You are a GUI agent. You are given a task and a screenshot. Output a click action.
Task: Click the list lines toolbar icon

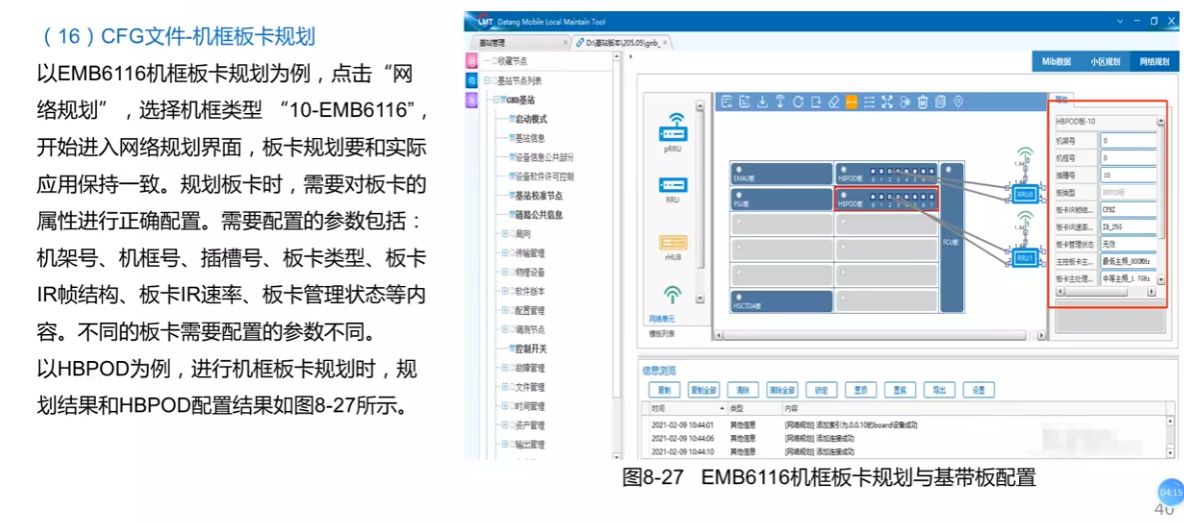tap(869, 102)
